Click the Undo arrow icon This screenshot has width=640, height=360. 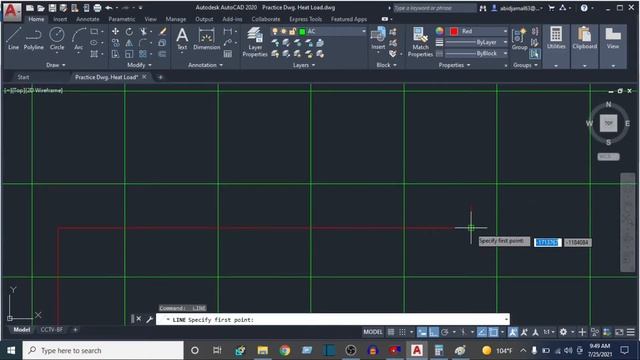pyautogui.click(x=109, y=8)
